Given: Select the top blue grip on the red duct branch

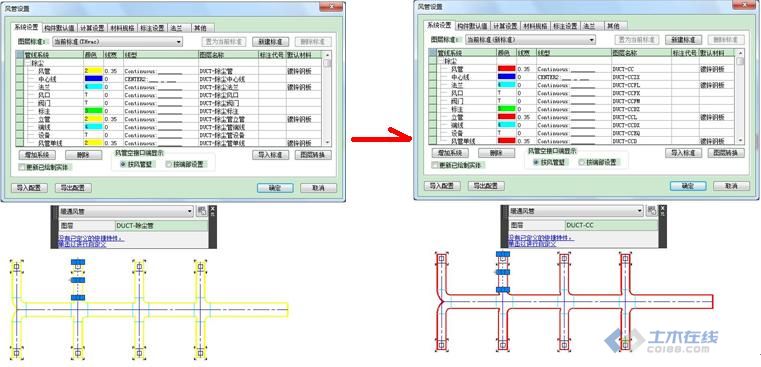Looking at the screenshot, I should coord(503,254).
